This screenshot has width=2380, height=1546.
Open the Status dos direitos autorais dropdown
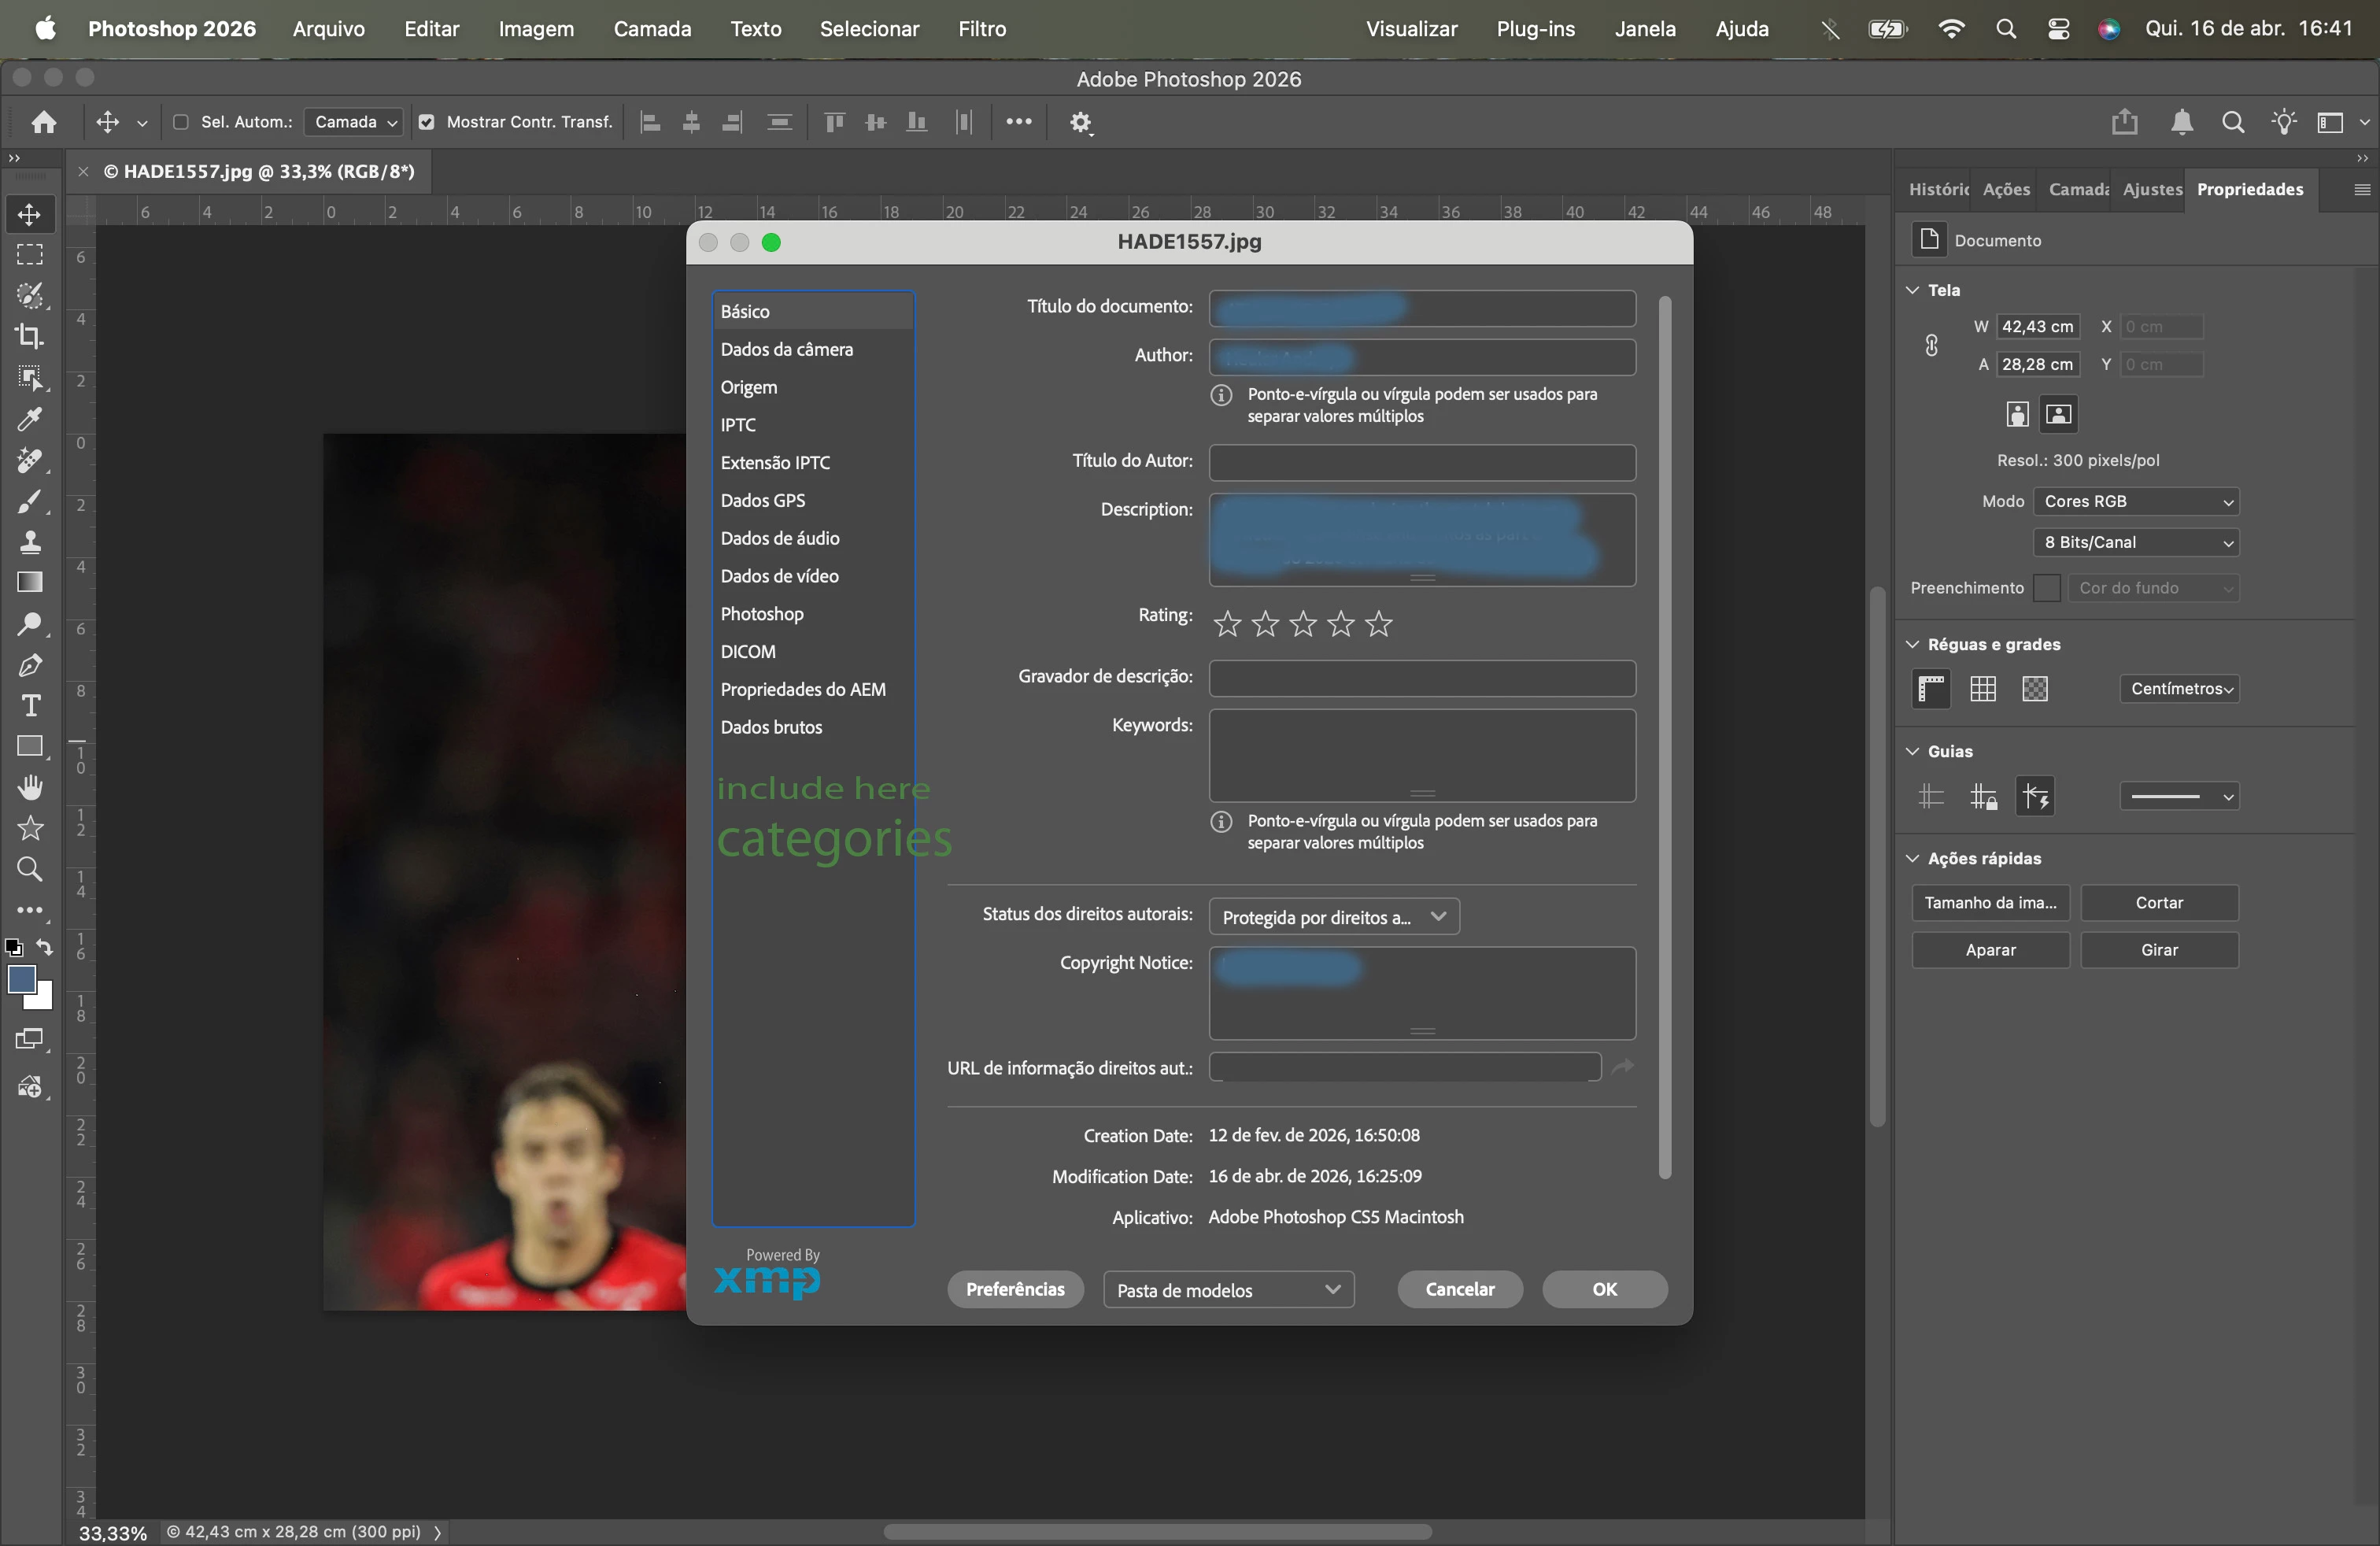1334,917
